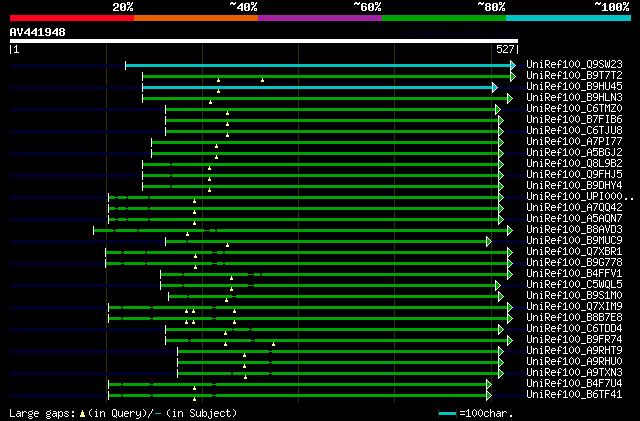Click the arrowhead ending the C5WQL5 alignment

[498, 285]
